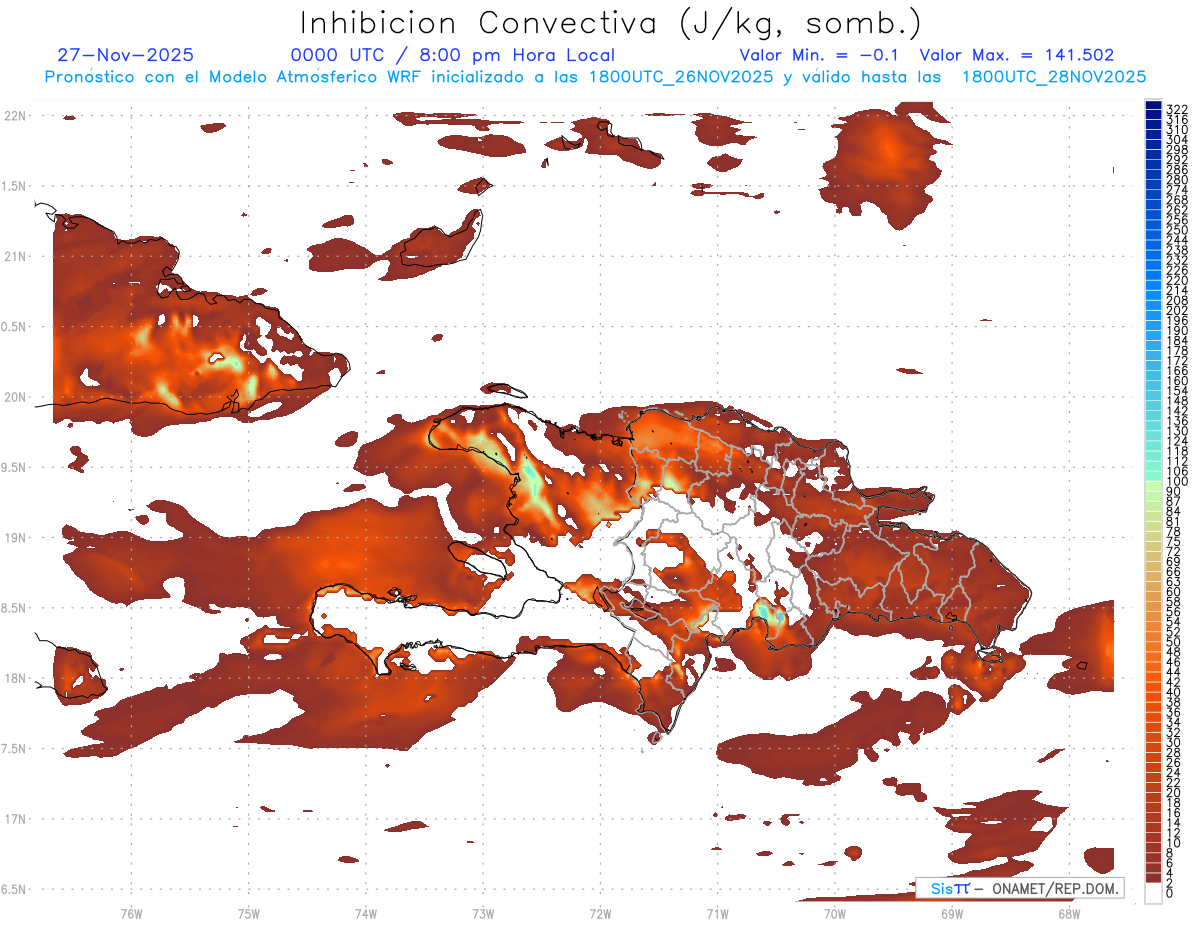Viewport: 1200px width, 927px height.
Task: Select the 'Valor Min. = -0.1' text
Action: tap(819, 55)
